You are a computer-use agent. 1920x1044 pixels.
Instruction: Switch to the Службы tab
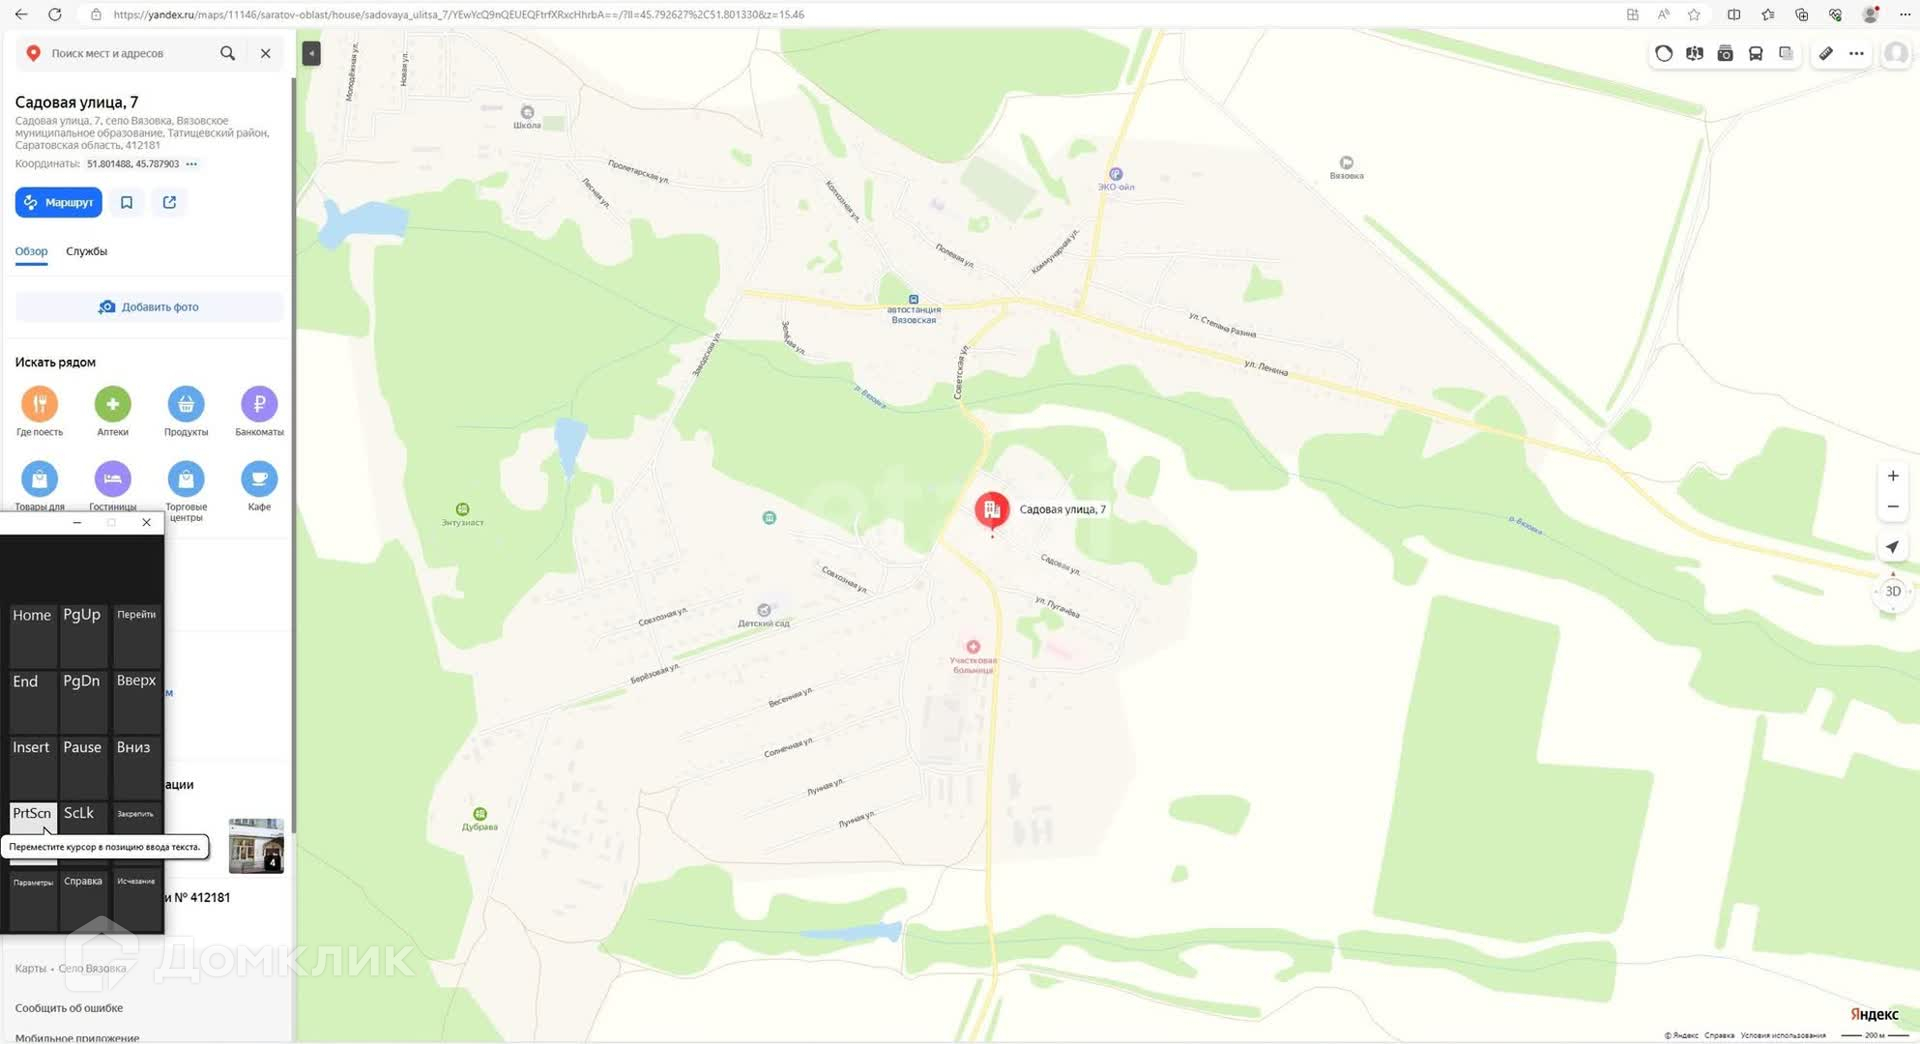pyautogui.click(x=86, y=251)
